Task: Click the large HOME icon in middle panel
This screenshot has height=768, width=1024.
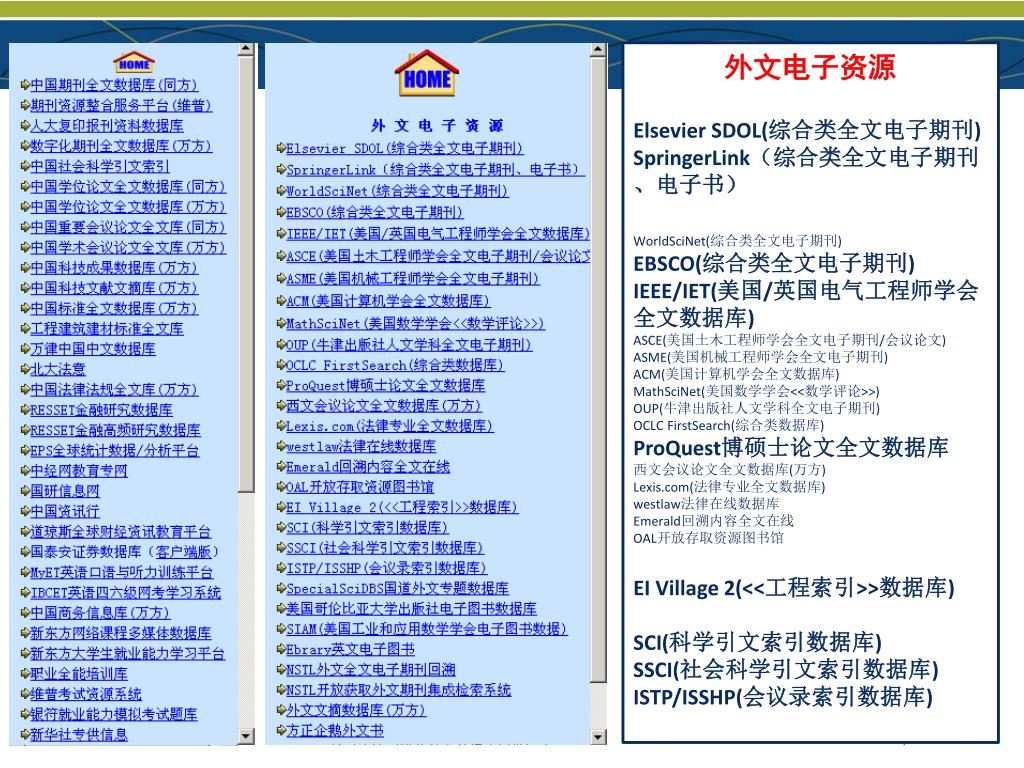Action: click(427, 74)
